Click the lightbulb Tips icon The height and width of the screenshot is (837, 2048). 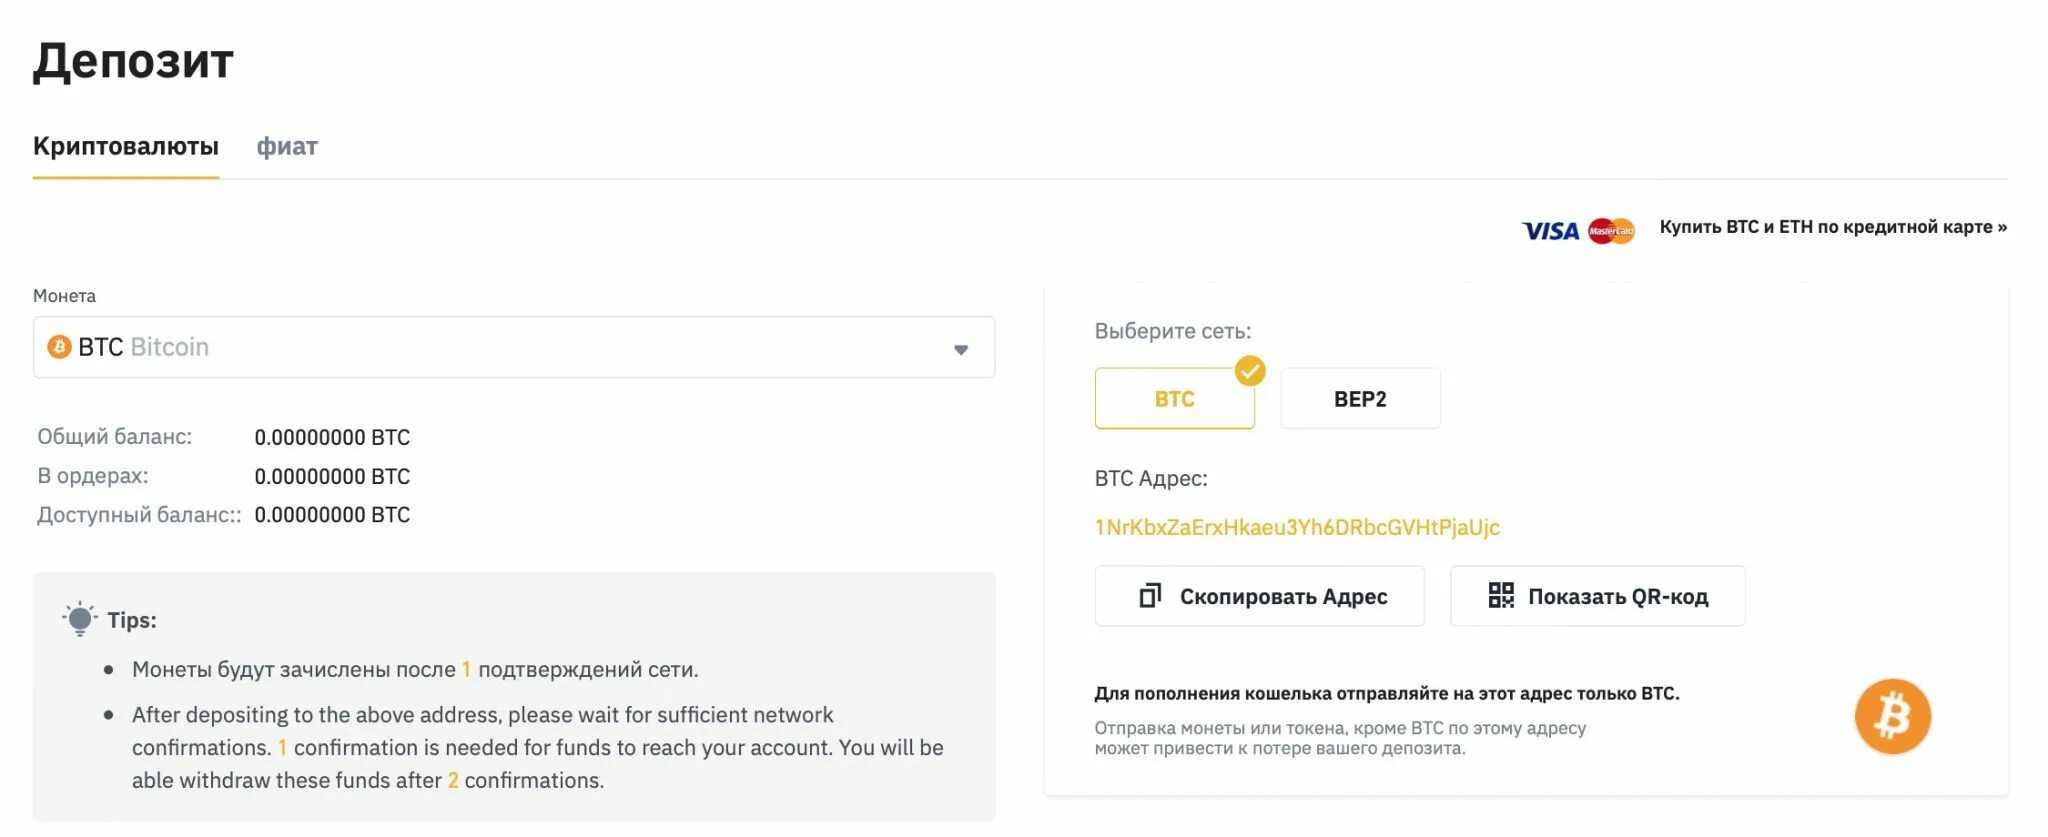(80, 619)
